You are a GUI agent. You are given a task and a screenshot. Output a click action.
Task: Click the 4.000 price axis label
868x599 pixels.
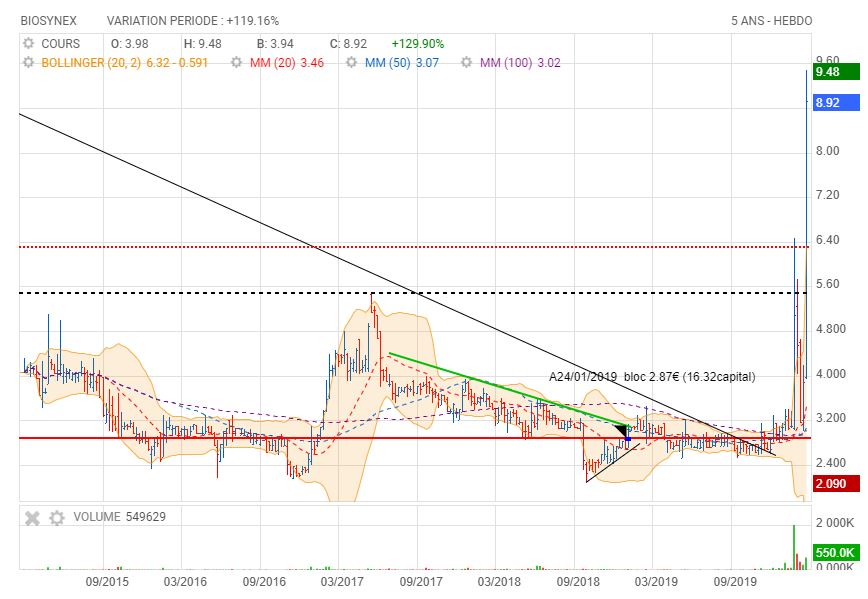[x=831, y=374]
